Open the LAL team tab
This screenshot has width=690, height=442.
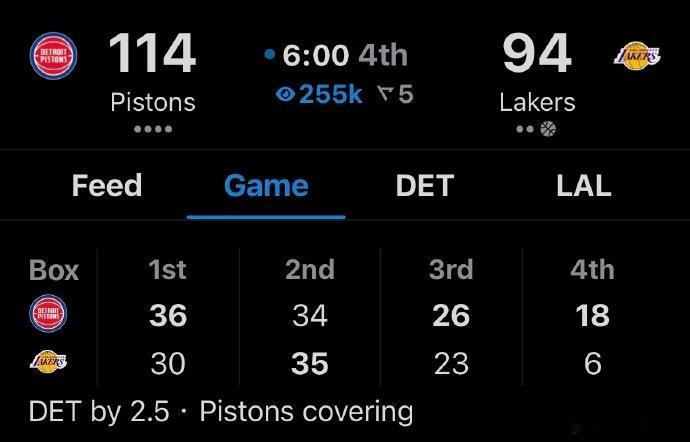[x=583, y=185]
